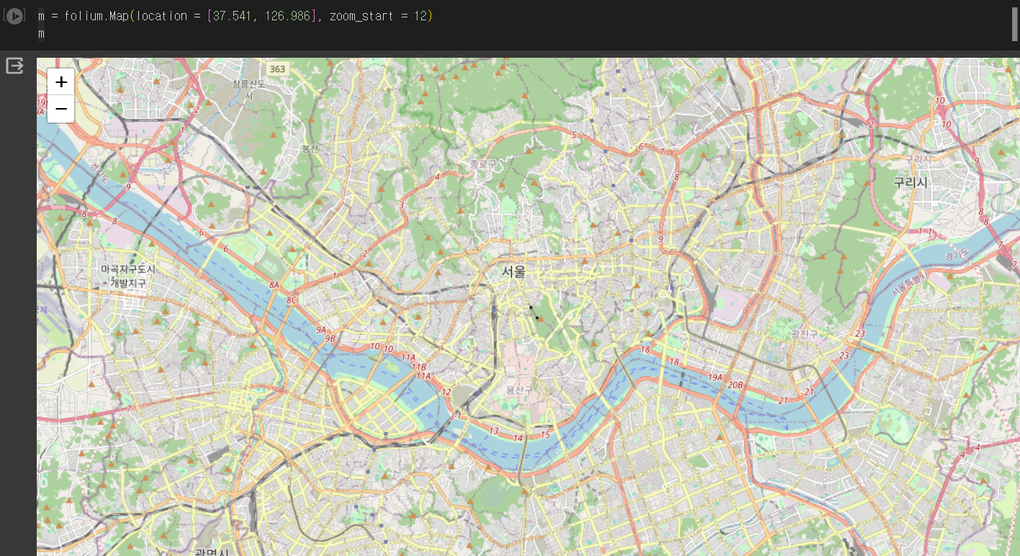
Task: Click the 서울 city label on map
Action: [513, 271]
